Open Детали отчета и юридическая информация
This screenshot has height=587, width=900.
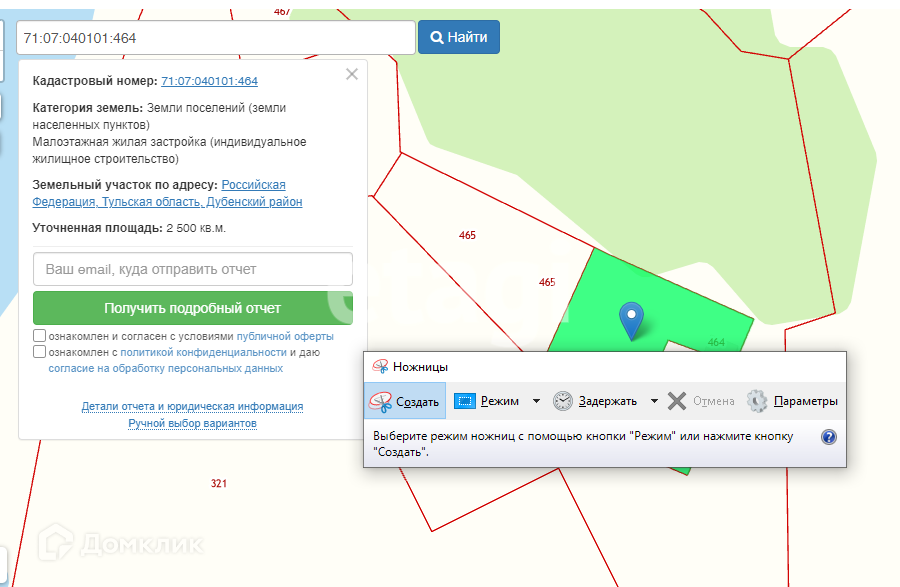pyautogui.click(x=192, y=406)
